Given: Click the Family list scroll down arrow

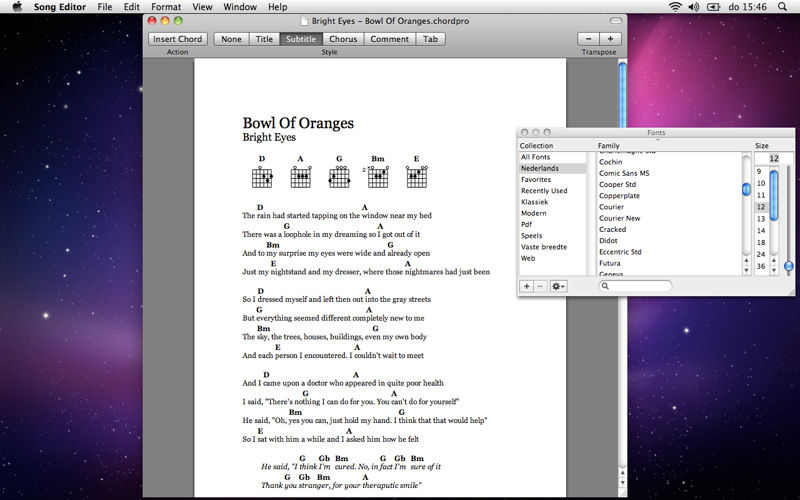Looking at the screenshot, I should tap(746, 270).
